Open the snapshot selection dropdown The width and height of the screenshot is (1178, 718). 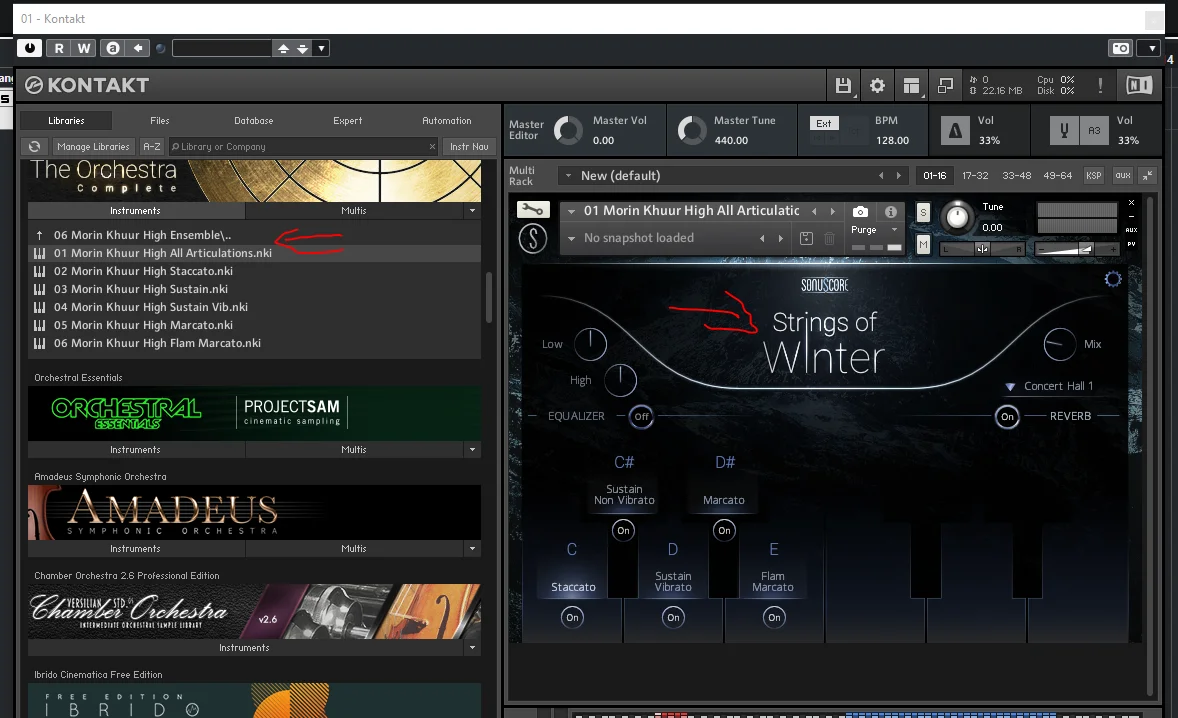pos(572,238)
